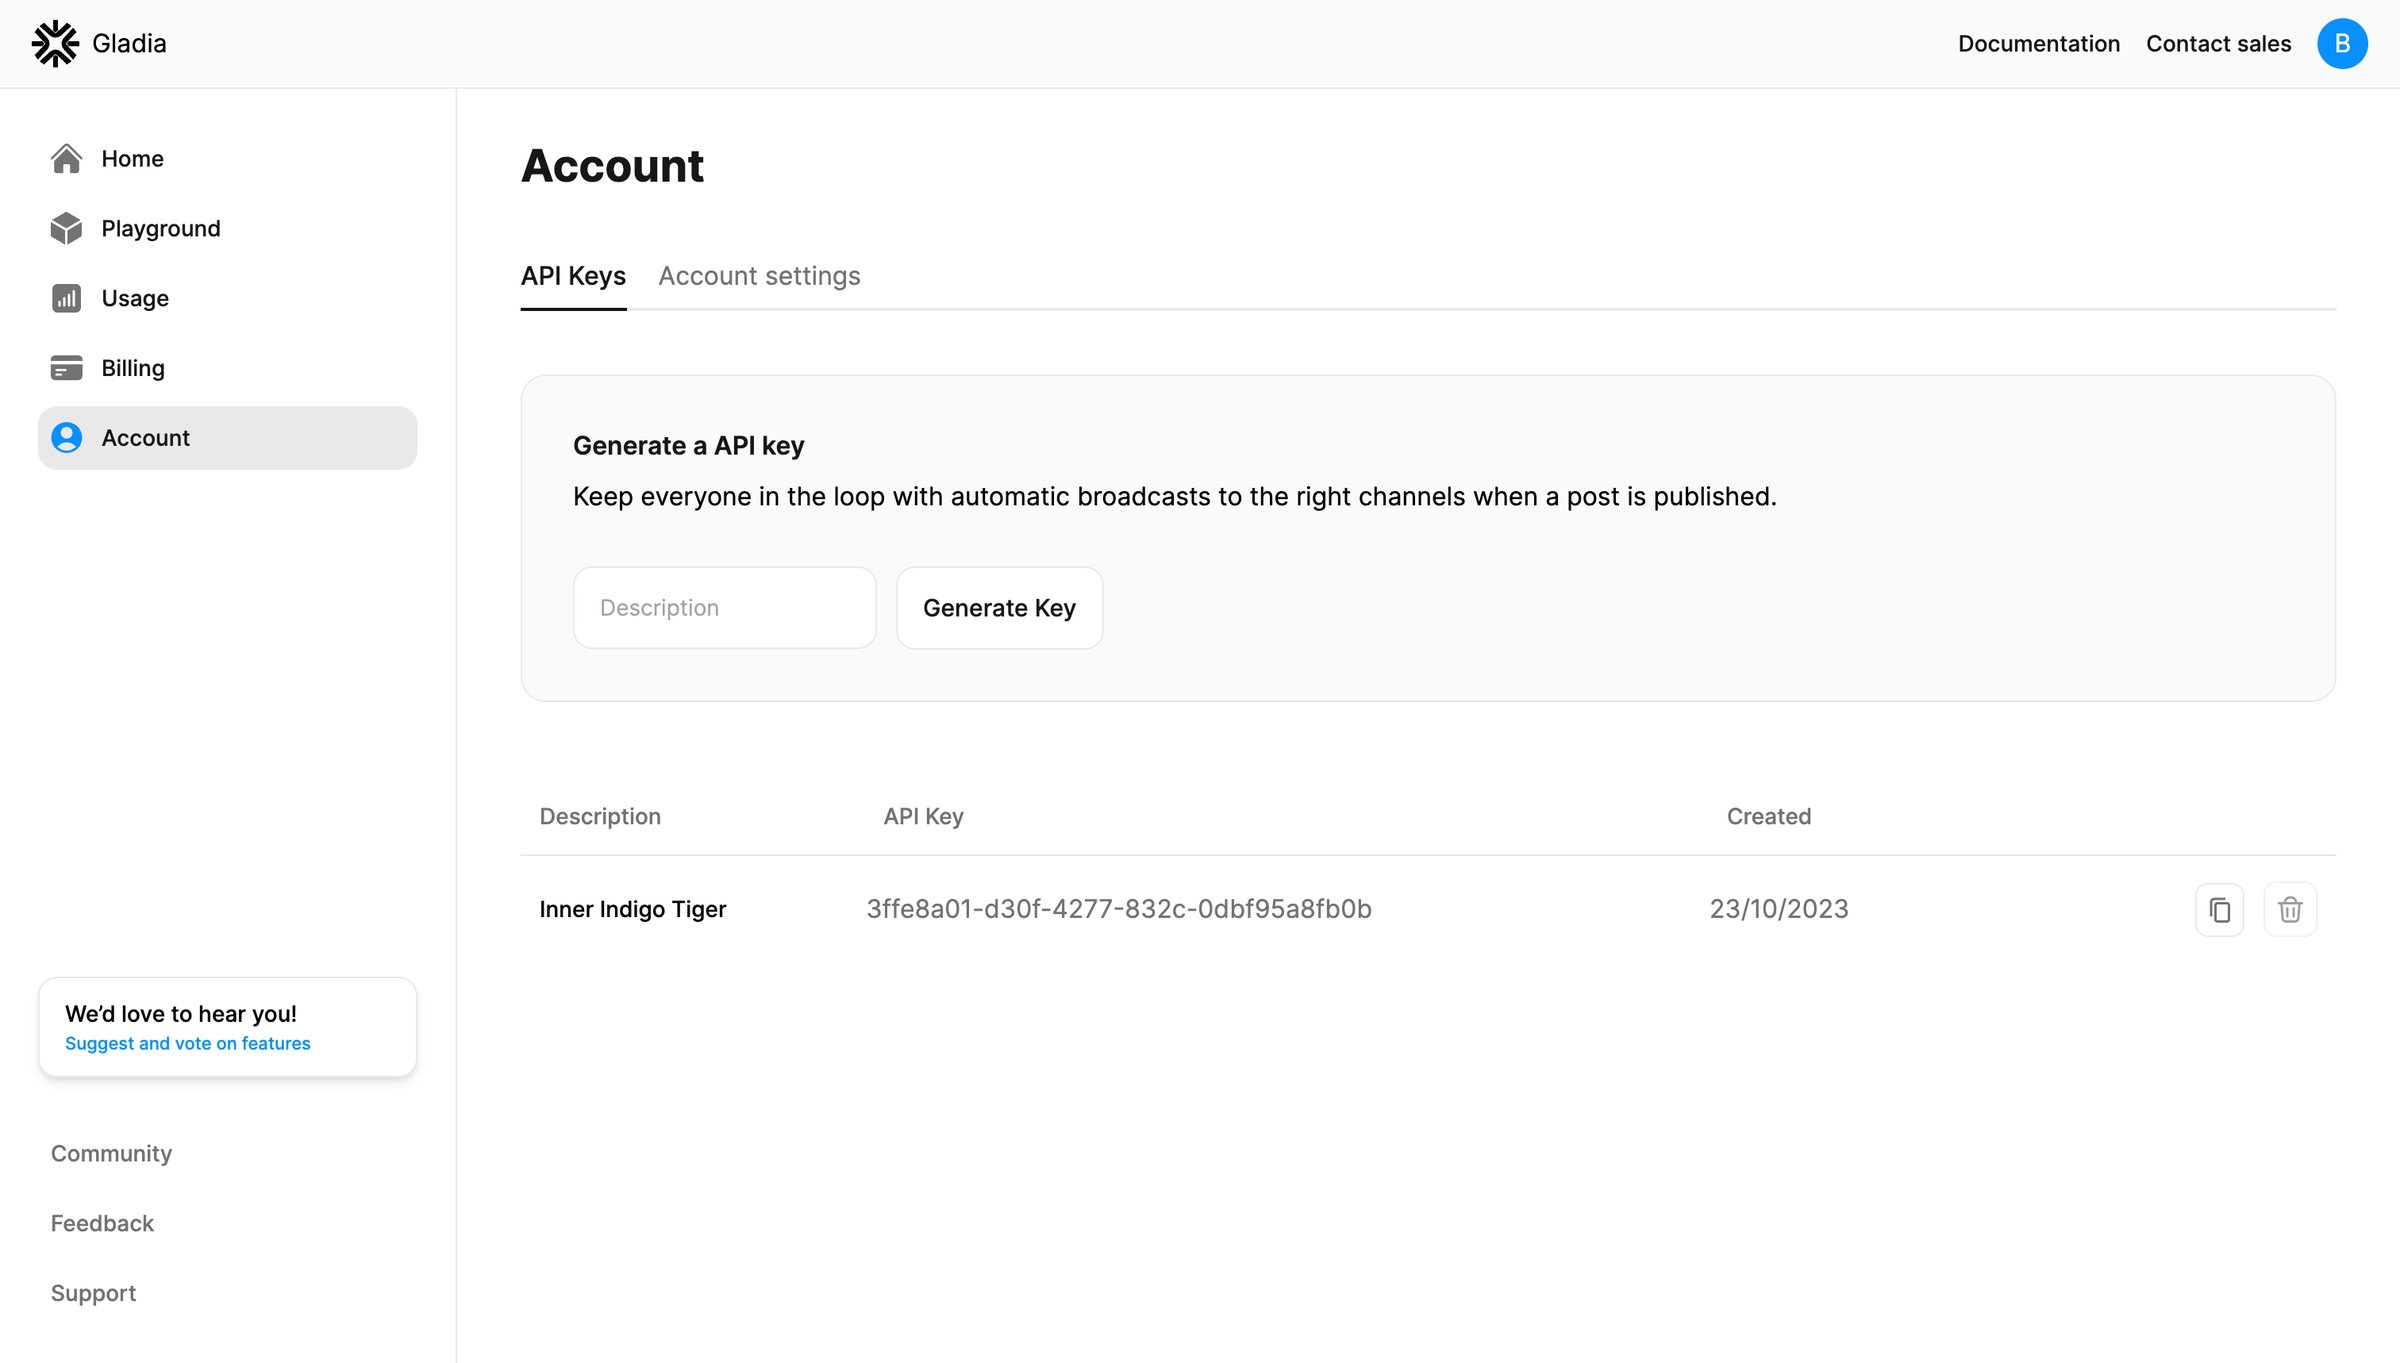Viewport: 2400px width, 1363px height.
Task: Open Home from the sidebar house icon
Action: click(x=66, y=158)
